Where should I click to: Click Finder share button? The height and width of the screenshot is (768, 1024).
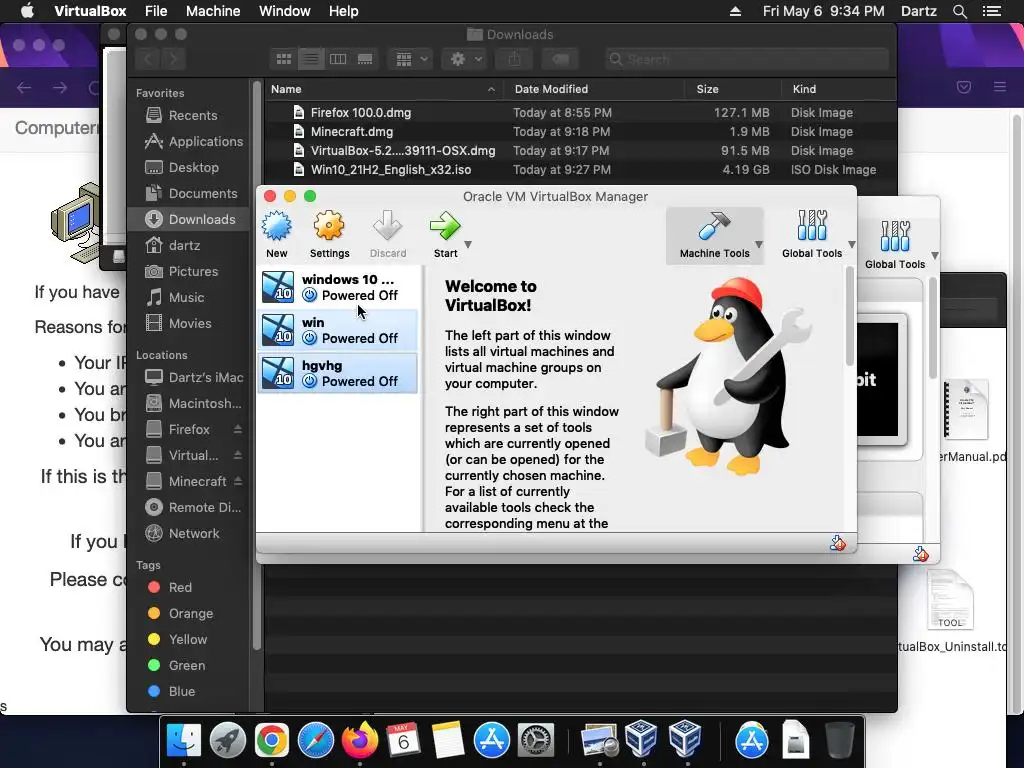pyautogui.click(x=515, y=59)
